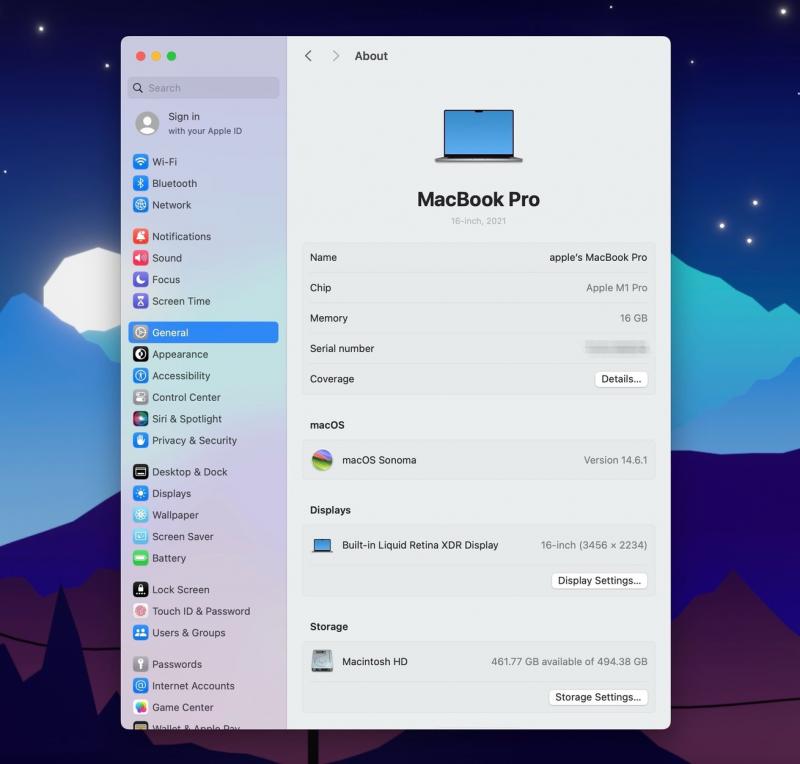
Task: Click the Wi-Fi icon in sidebar
Action: tap(140, 162)
